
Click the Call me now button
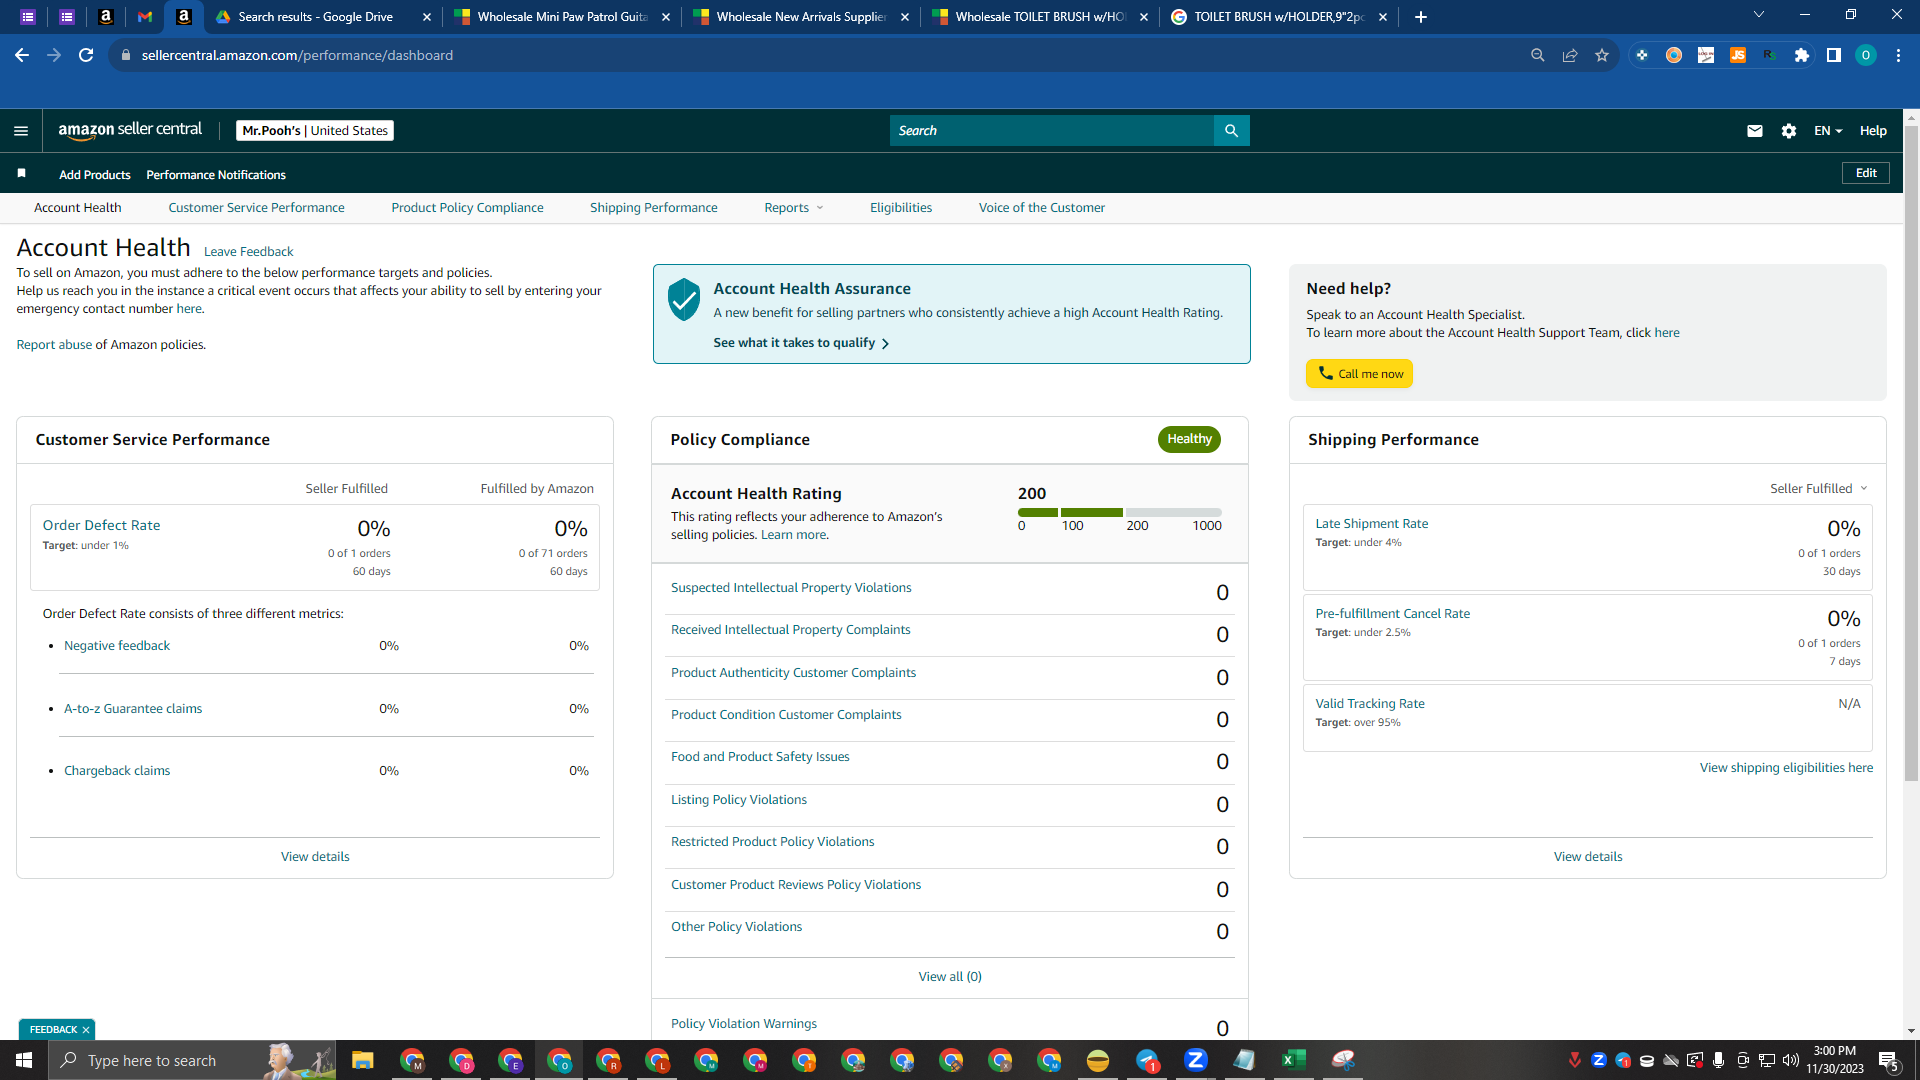(1359, 374)
